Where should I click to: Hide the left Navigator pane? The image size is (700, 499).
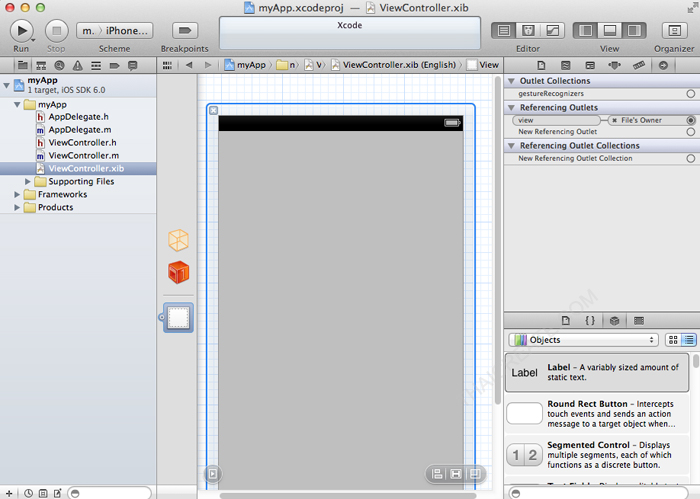pos(587,31)
